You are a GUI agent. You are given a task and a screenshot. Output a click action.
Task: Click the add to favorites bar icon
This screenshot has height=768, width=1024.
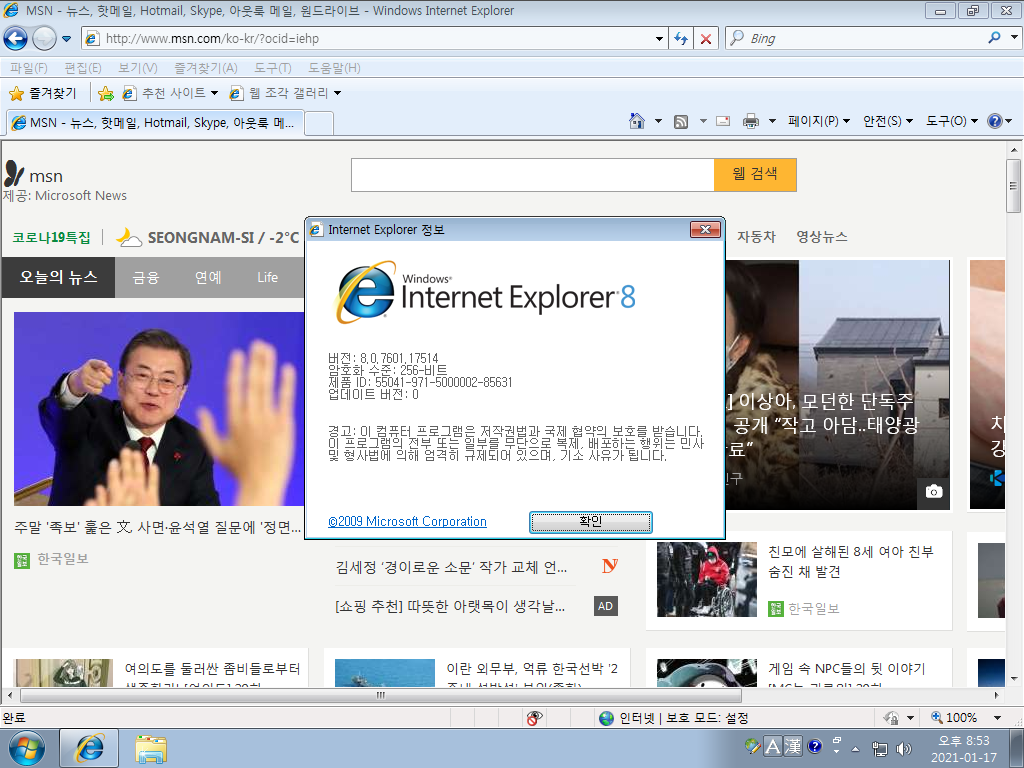tap(106, 93)
